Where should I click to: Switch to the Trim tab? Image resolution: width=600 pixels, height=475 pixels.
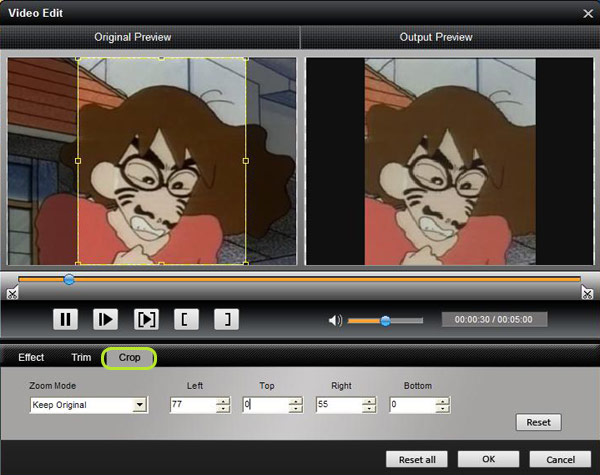[x=81, y=357]
